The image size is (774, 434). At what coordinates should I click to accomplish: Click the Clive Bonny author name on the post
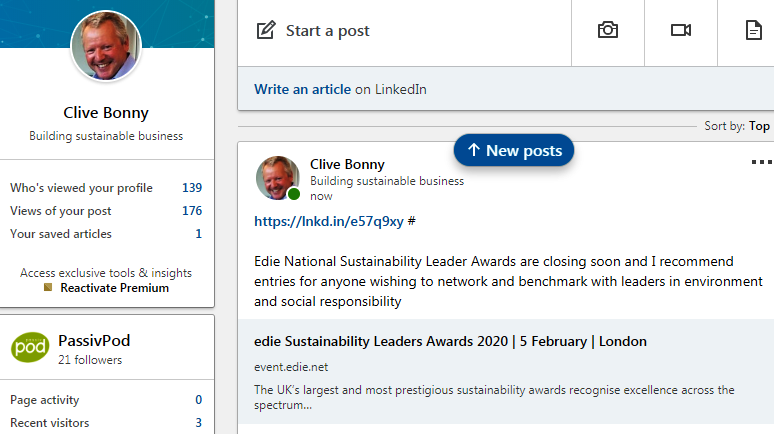347,164
